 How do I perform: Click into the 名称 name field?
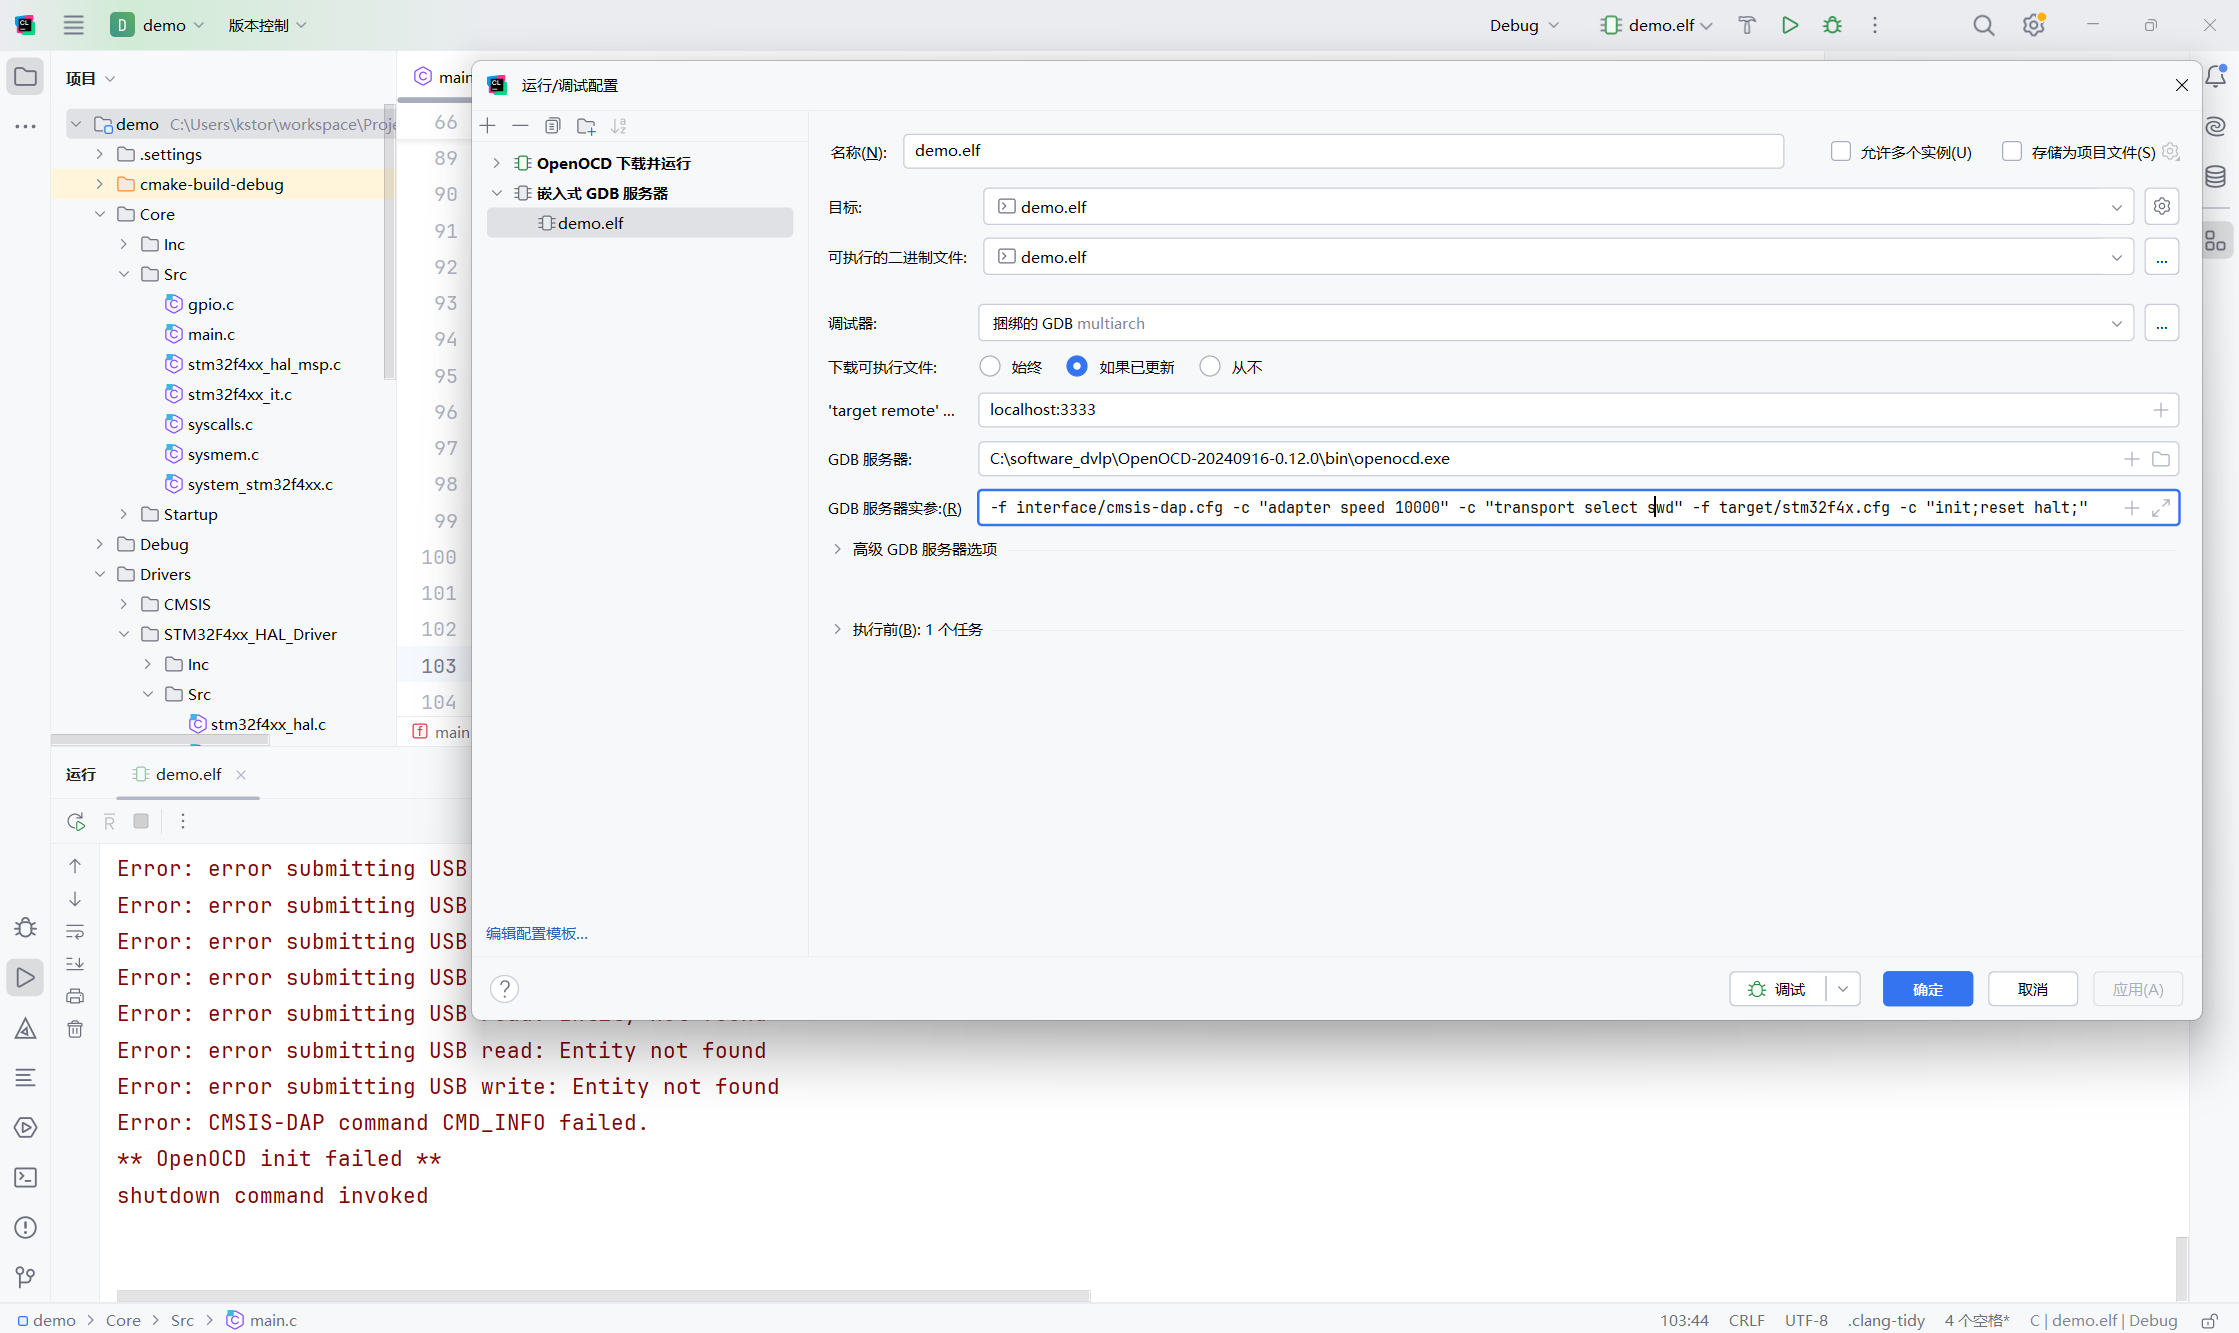tap(1343, 151)
